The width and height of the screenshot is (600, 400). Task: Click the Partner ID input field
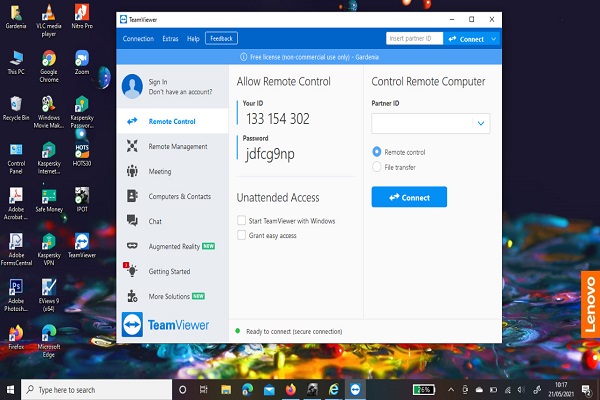pyautogui.click(x=422, y=123)
